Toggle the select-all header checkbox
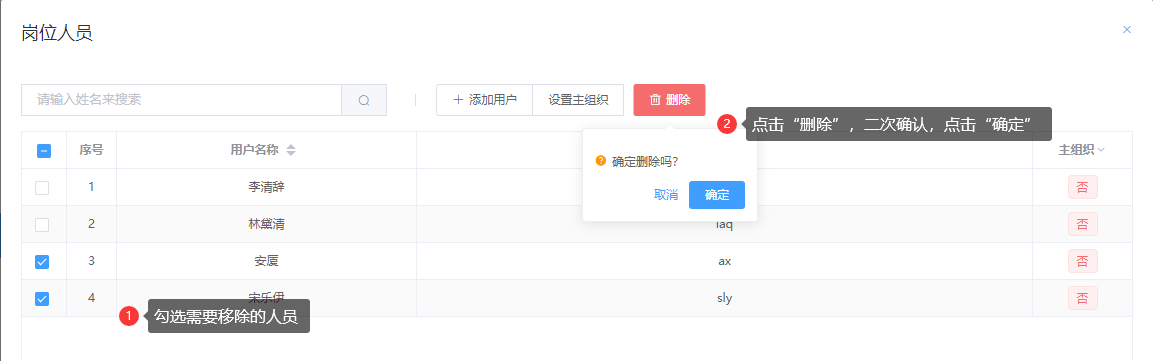Screen dimensions: 1153x361 (43, 151)
